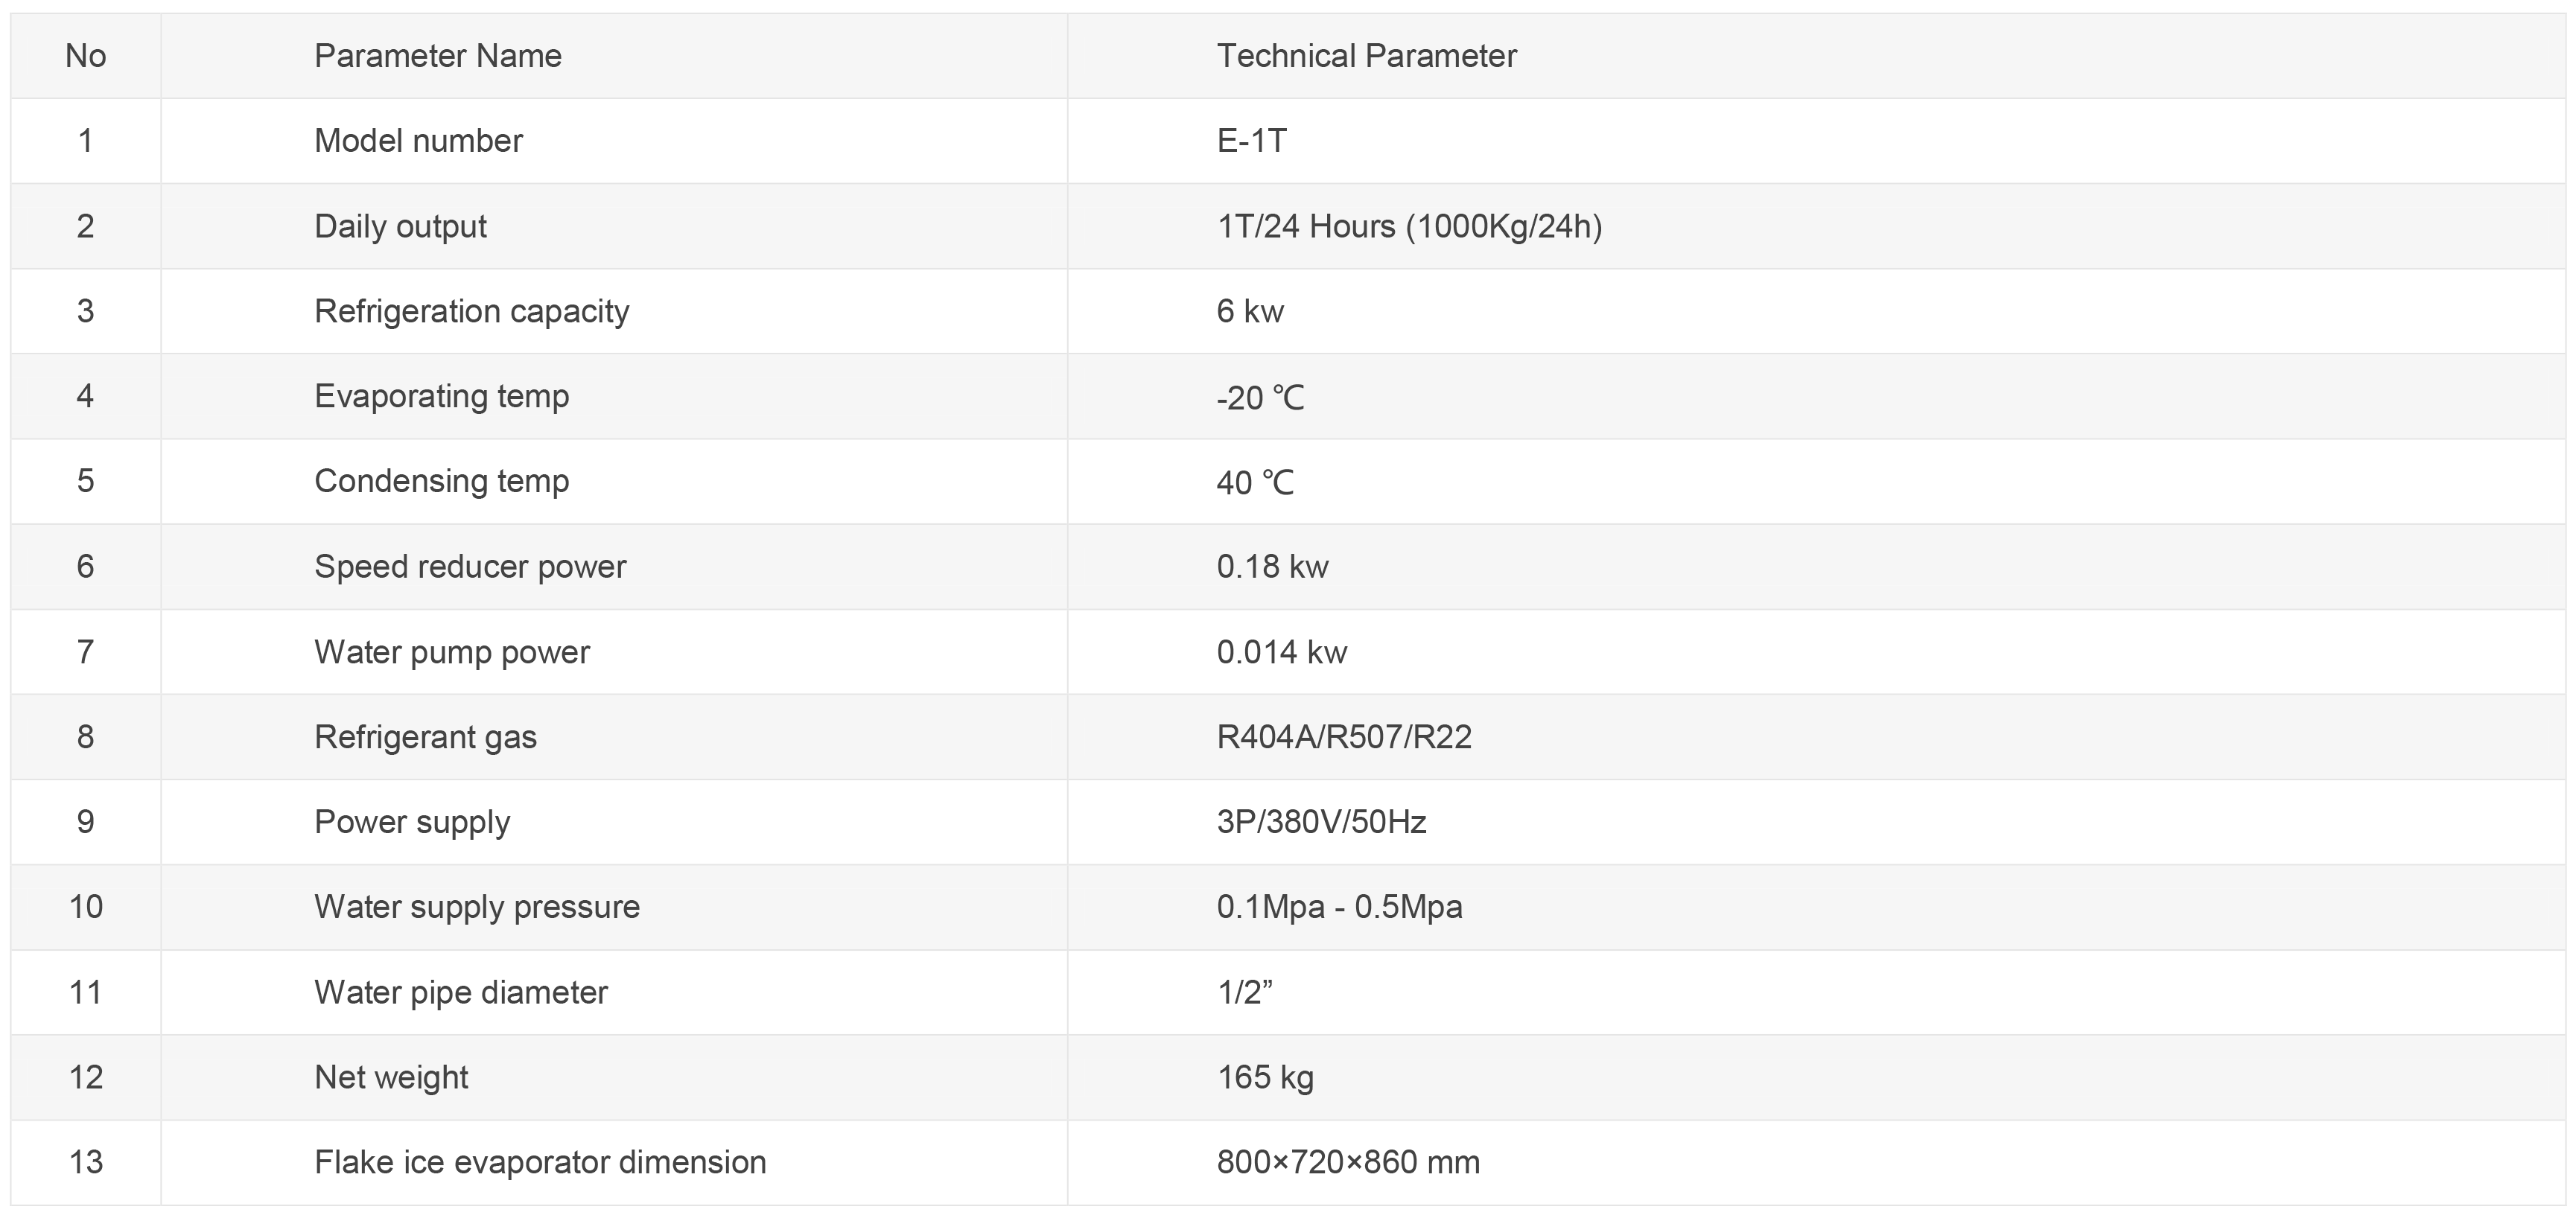Select the "1T/24 Hours (1000Kg/24h)" value
The height and width of the screenshot is (1221, 2576).
(1410, 226)
